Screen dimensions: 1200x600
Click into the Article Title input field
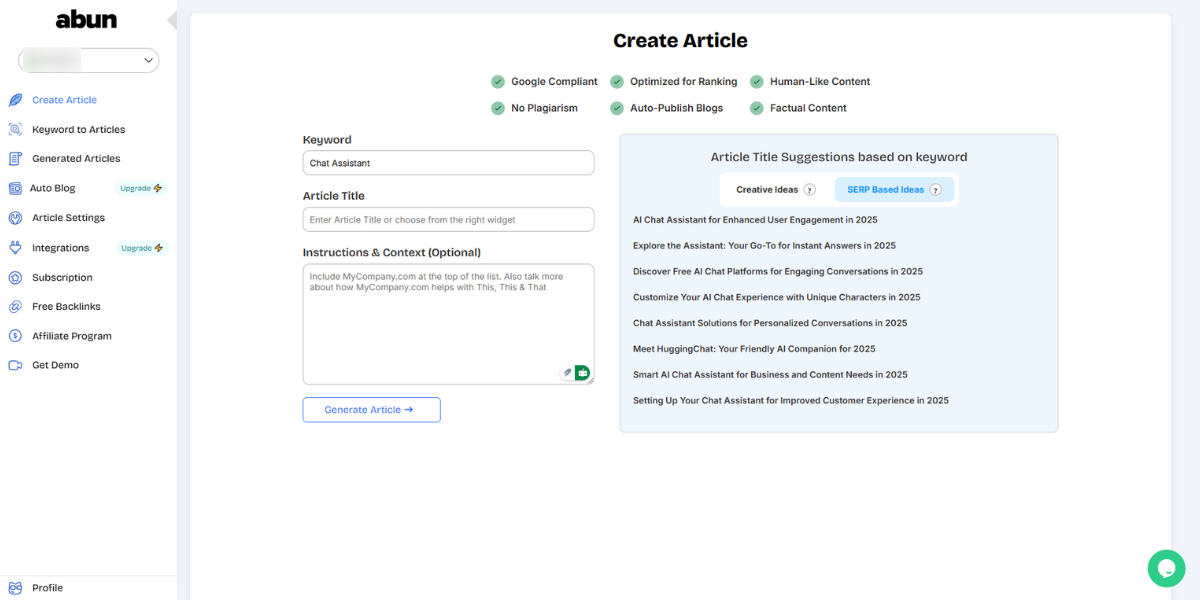[x=448, y=220]
